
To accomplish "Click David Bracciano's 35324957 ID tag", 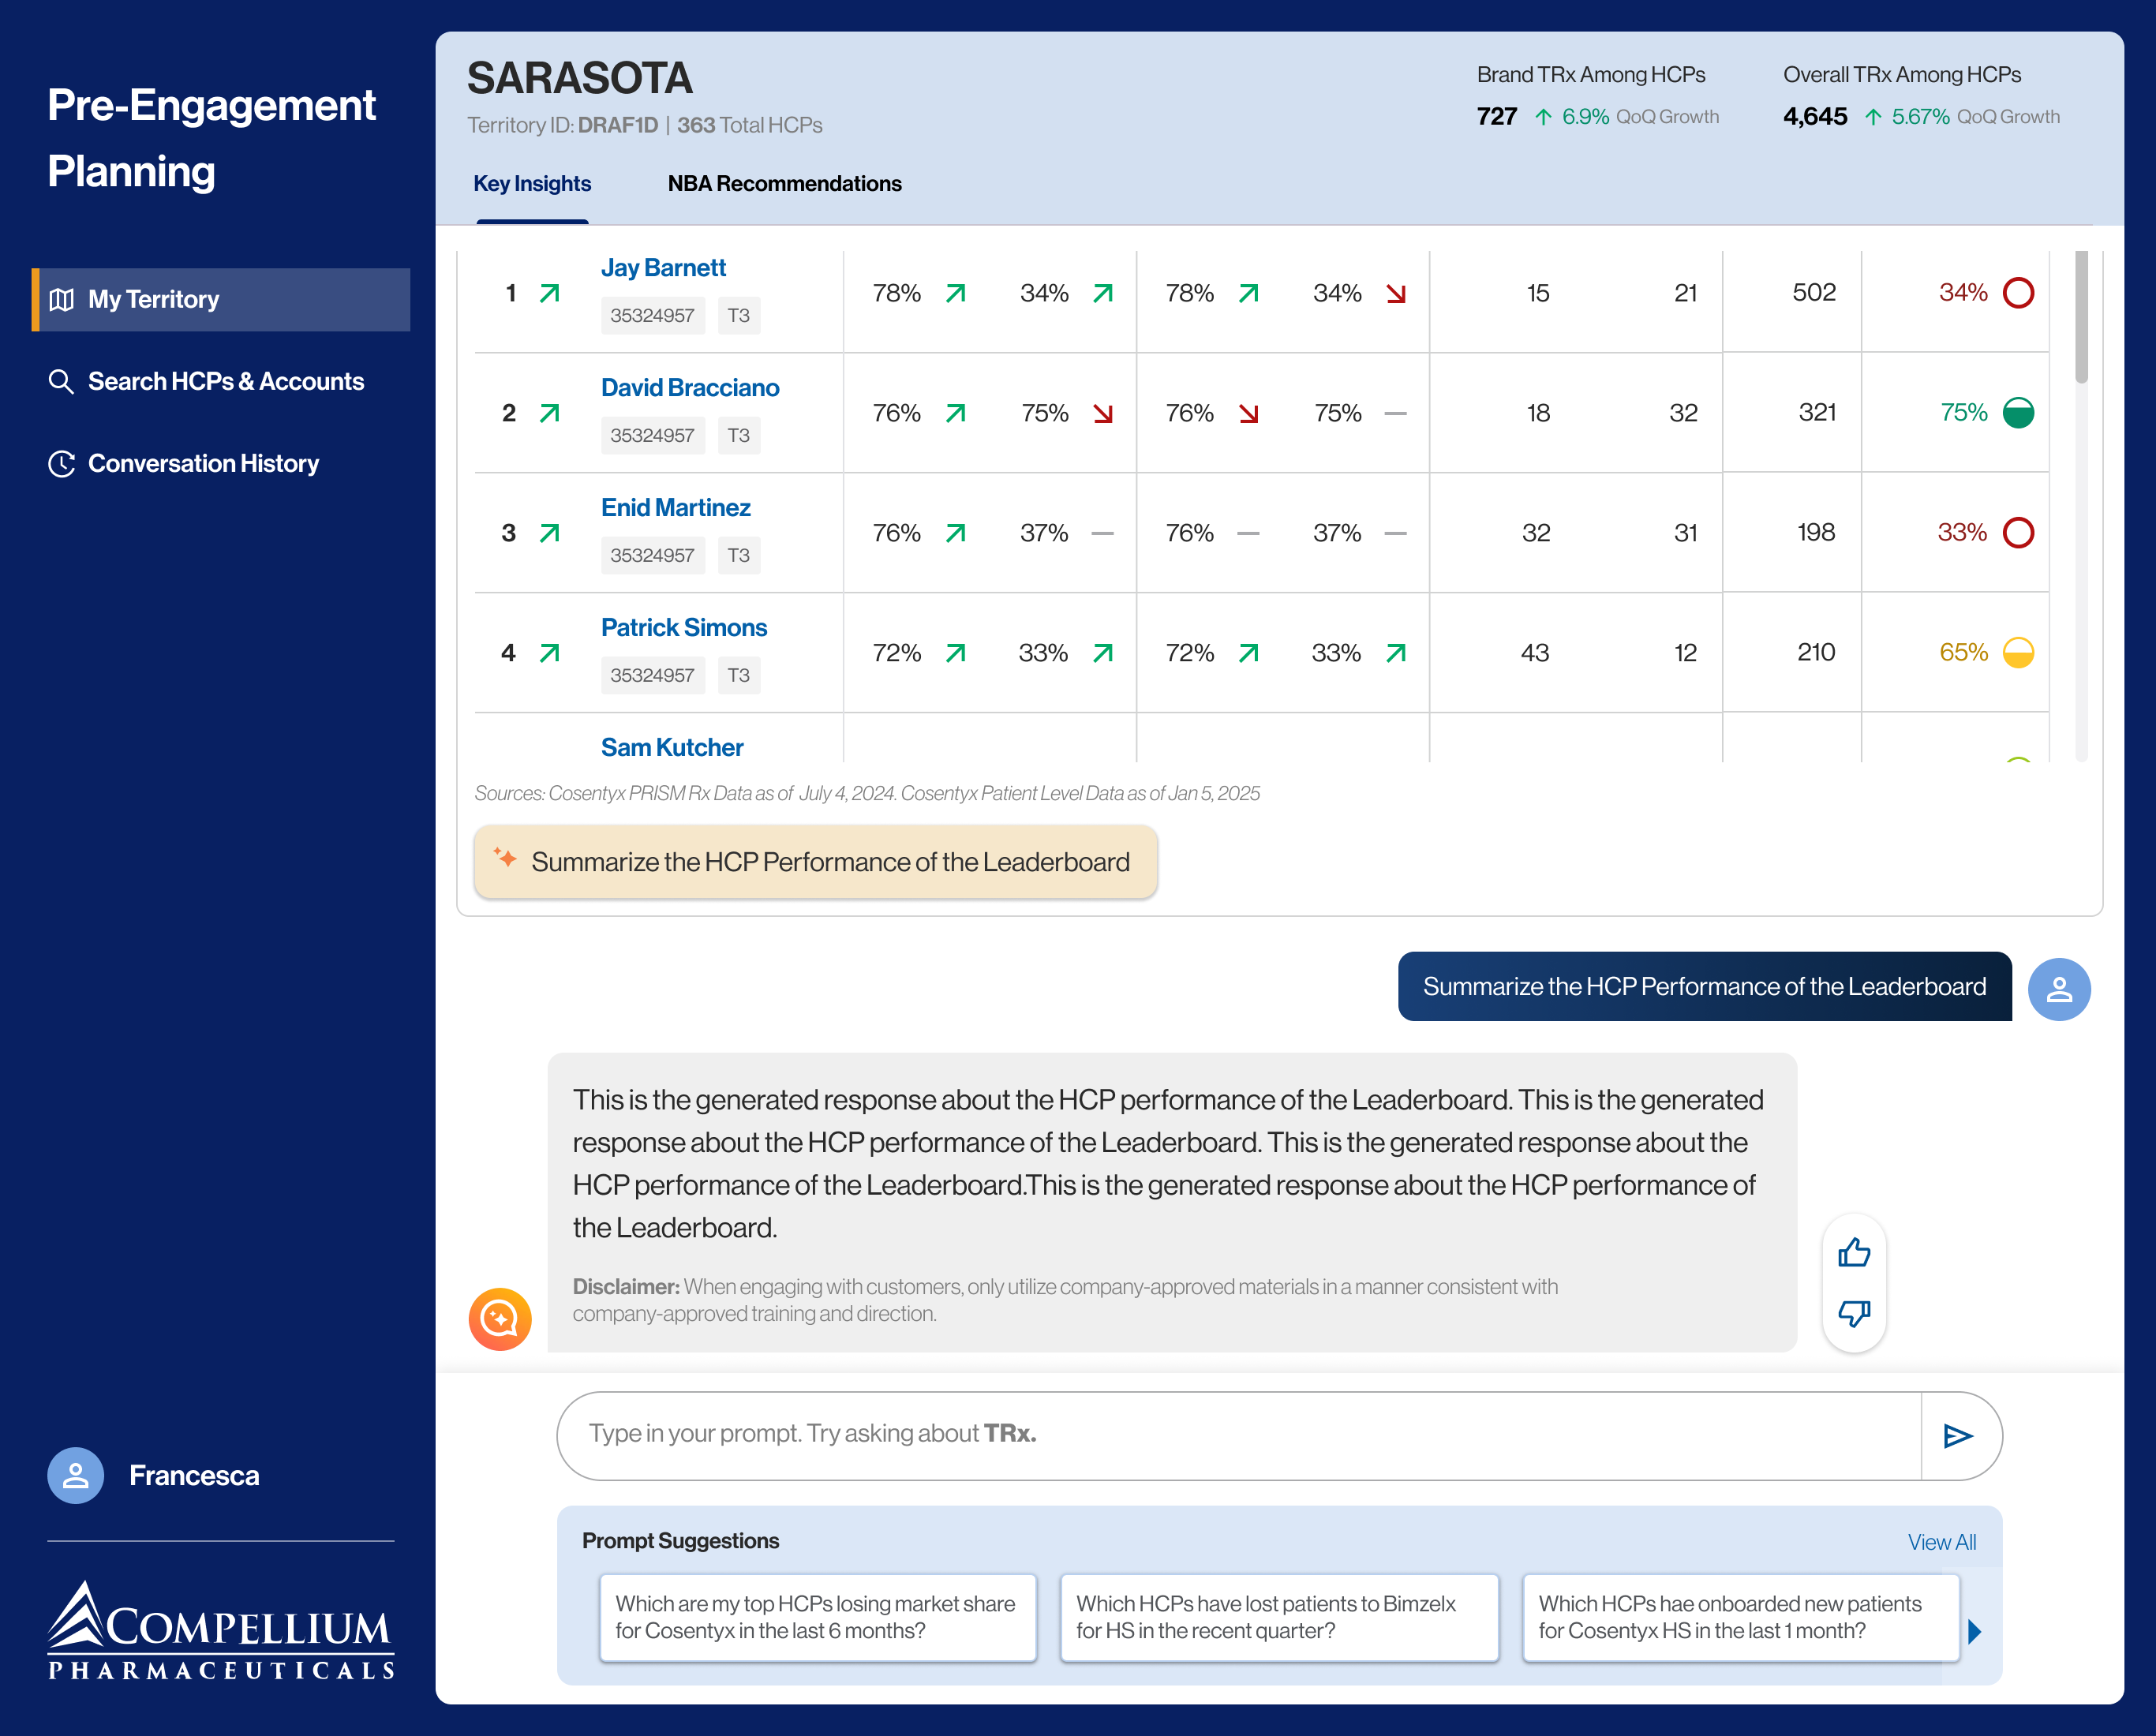I will (x=652, y=436).
